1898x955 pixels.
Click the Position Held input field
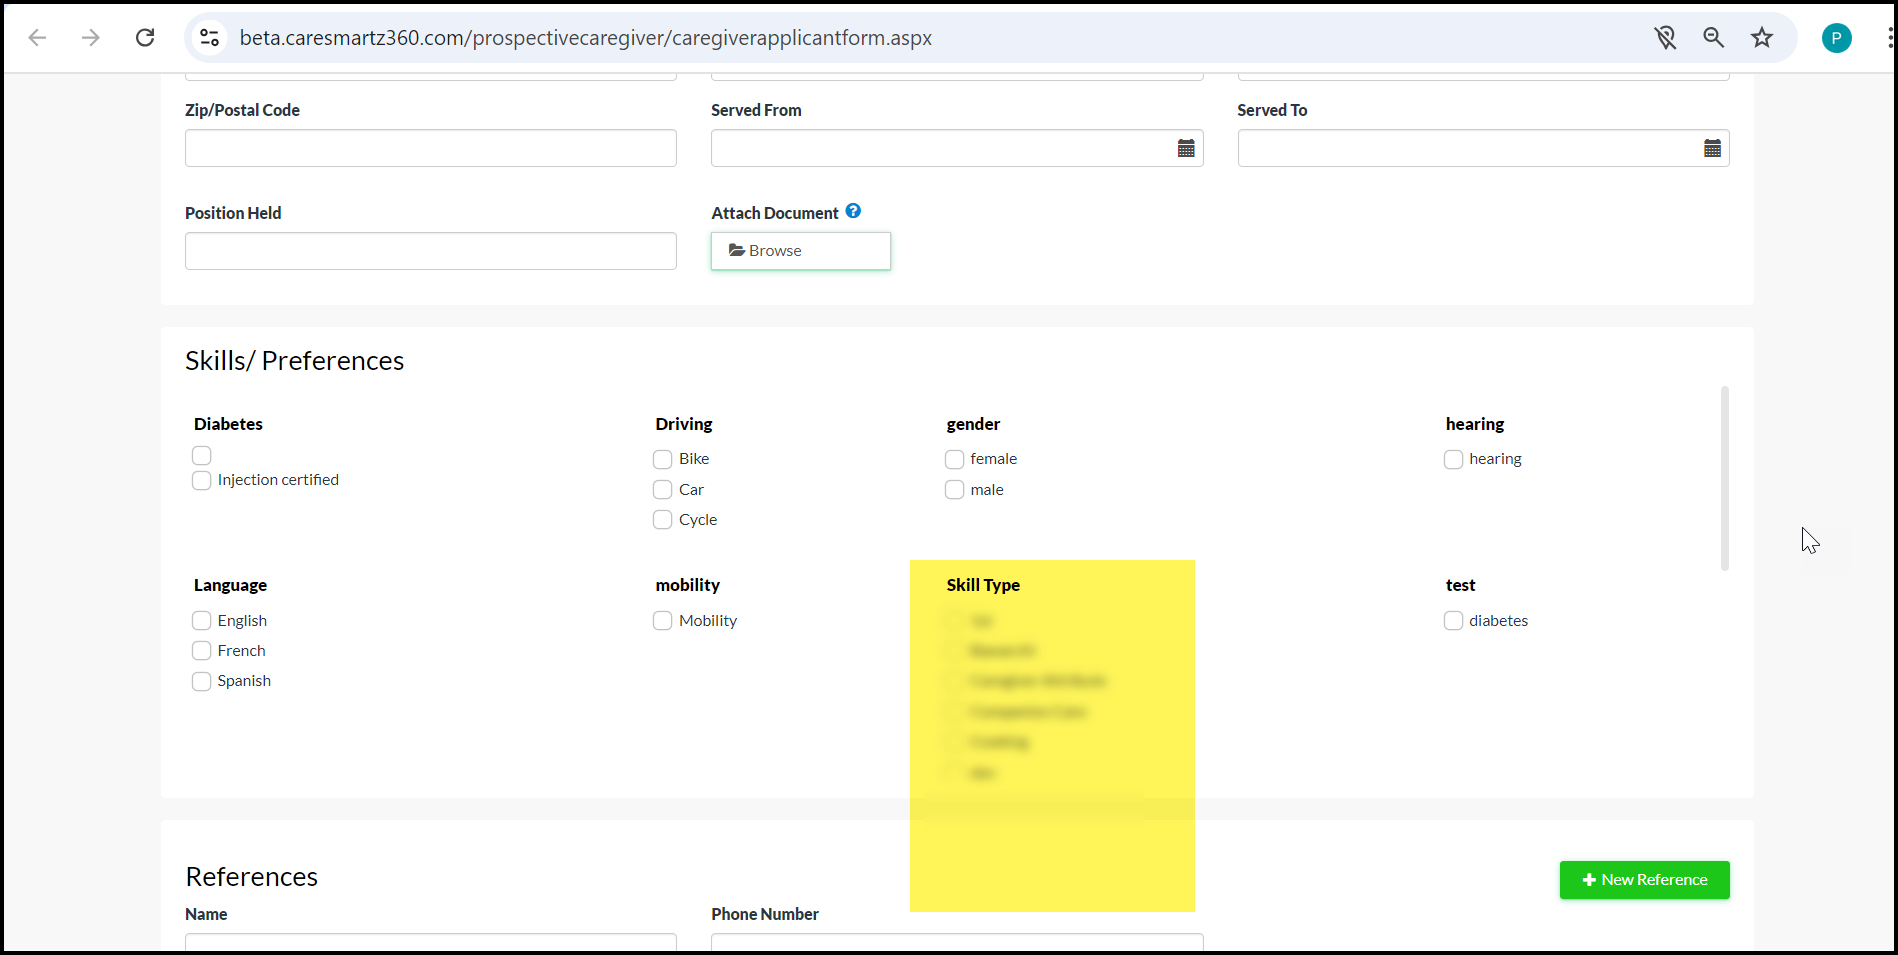[x=430, y=251]
